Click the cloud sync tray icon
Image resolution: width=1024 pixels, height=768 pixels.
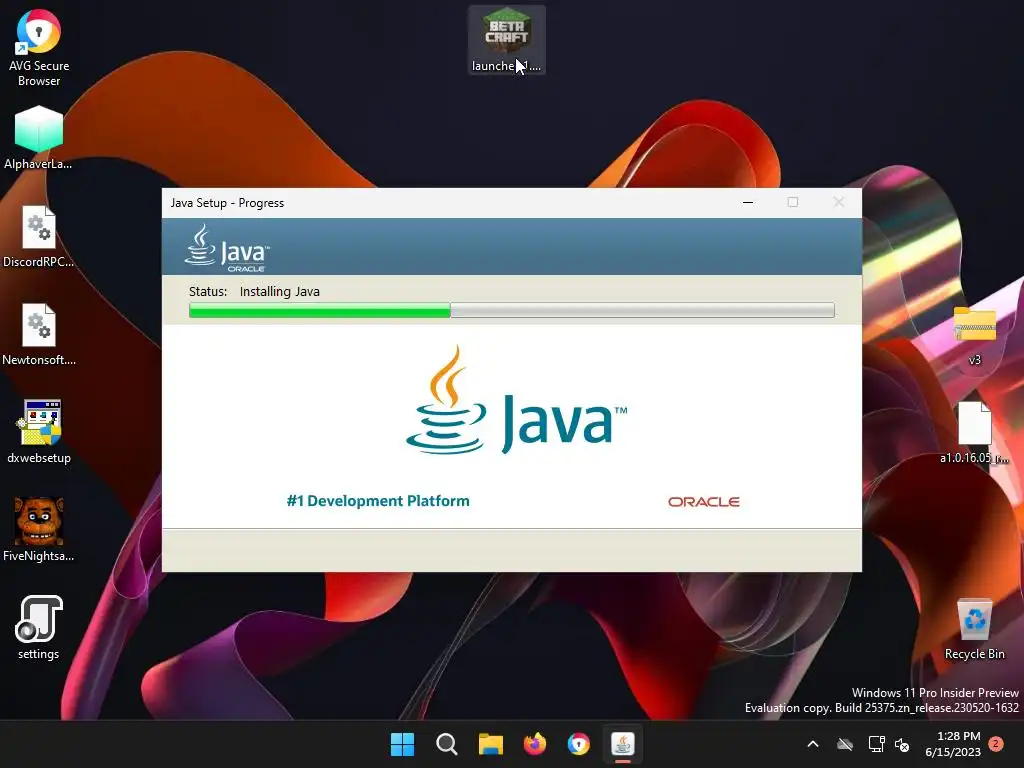pos(845,744)
